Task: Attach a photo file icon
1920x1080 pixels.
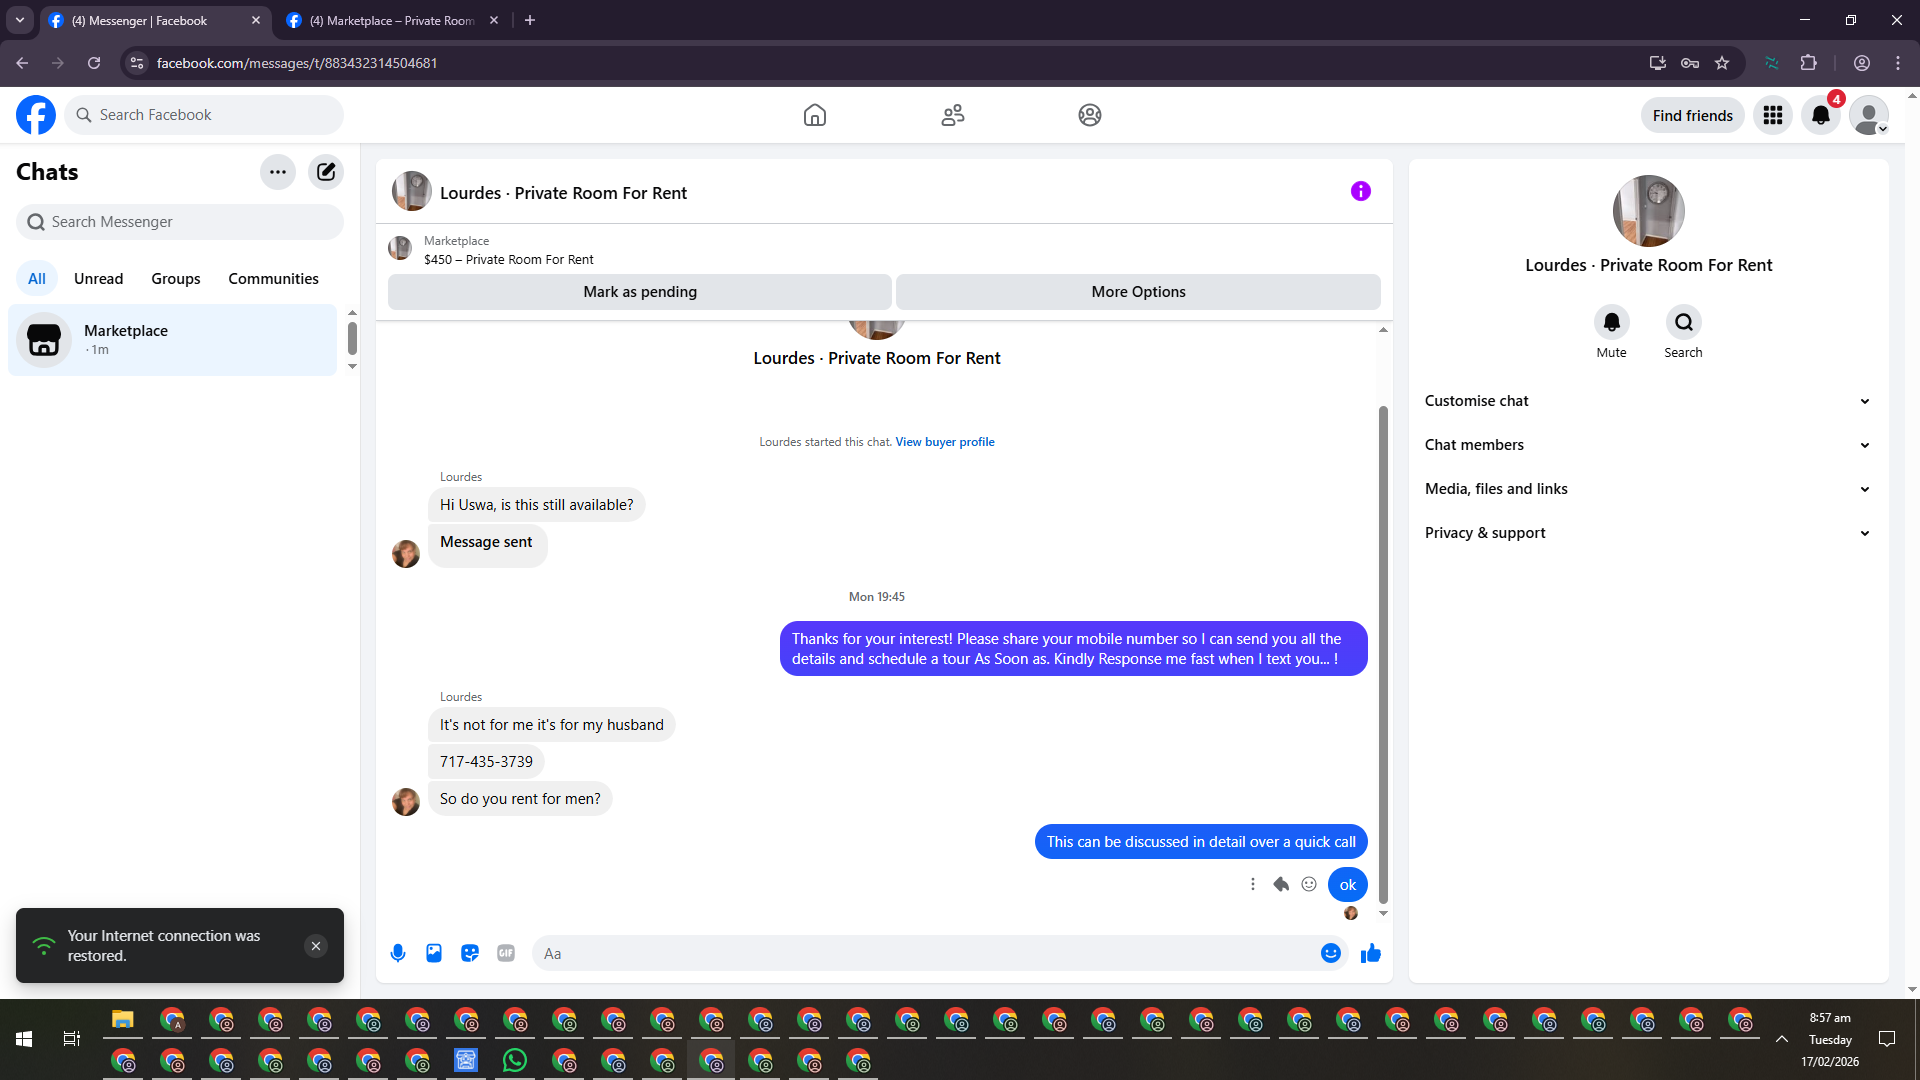Action: click(x=434, y=953)
